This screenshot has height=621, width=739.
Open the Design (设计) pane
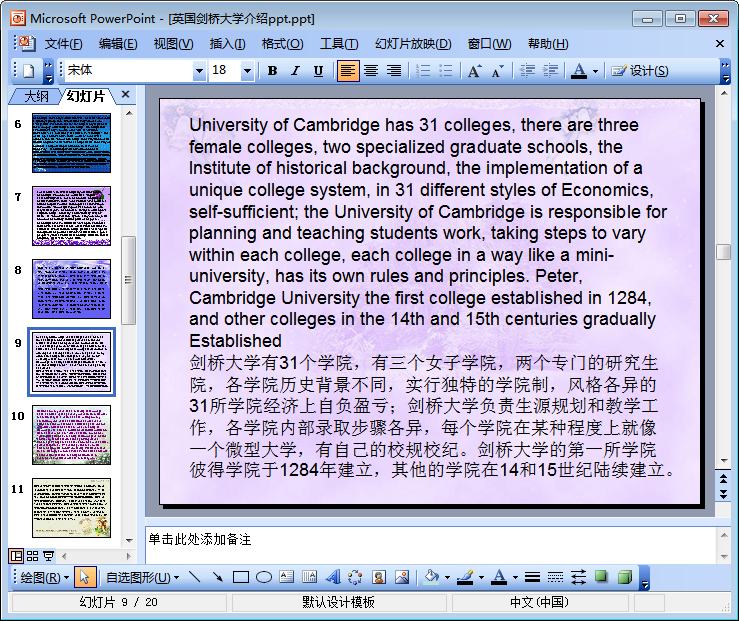(640, 71)
